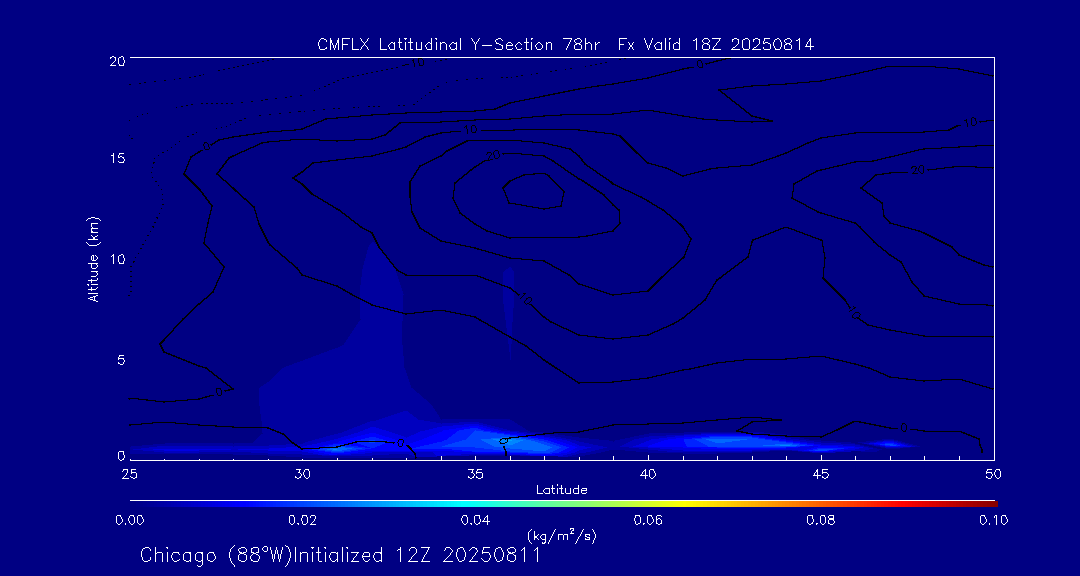
Task: Select altitude axis tick label "20"
Action: click(x=116, y=60)
